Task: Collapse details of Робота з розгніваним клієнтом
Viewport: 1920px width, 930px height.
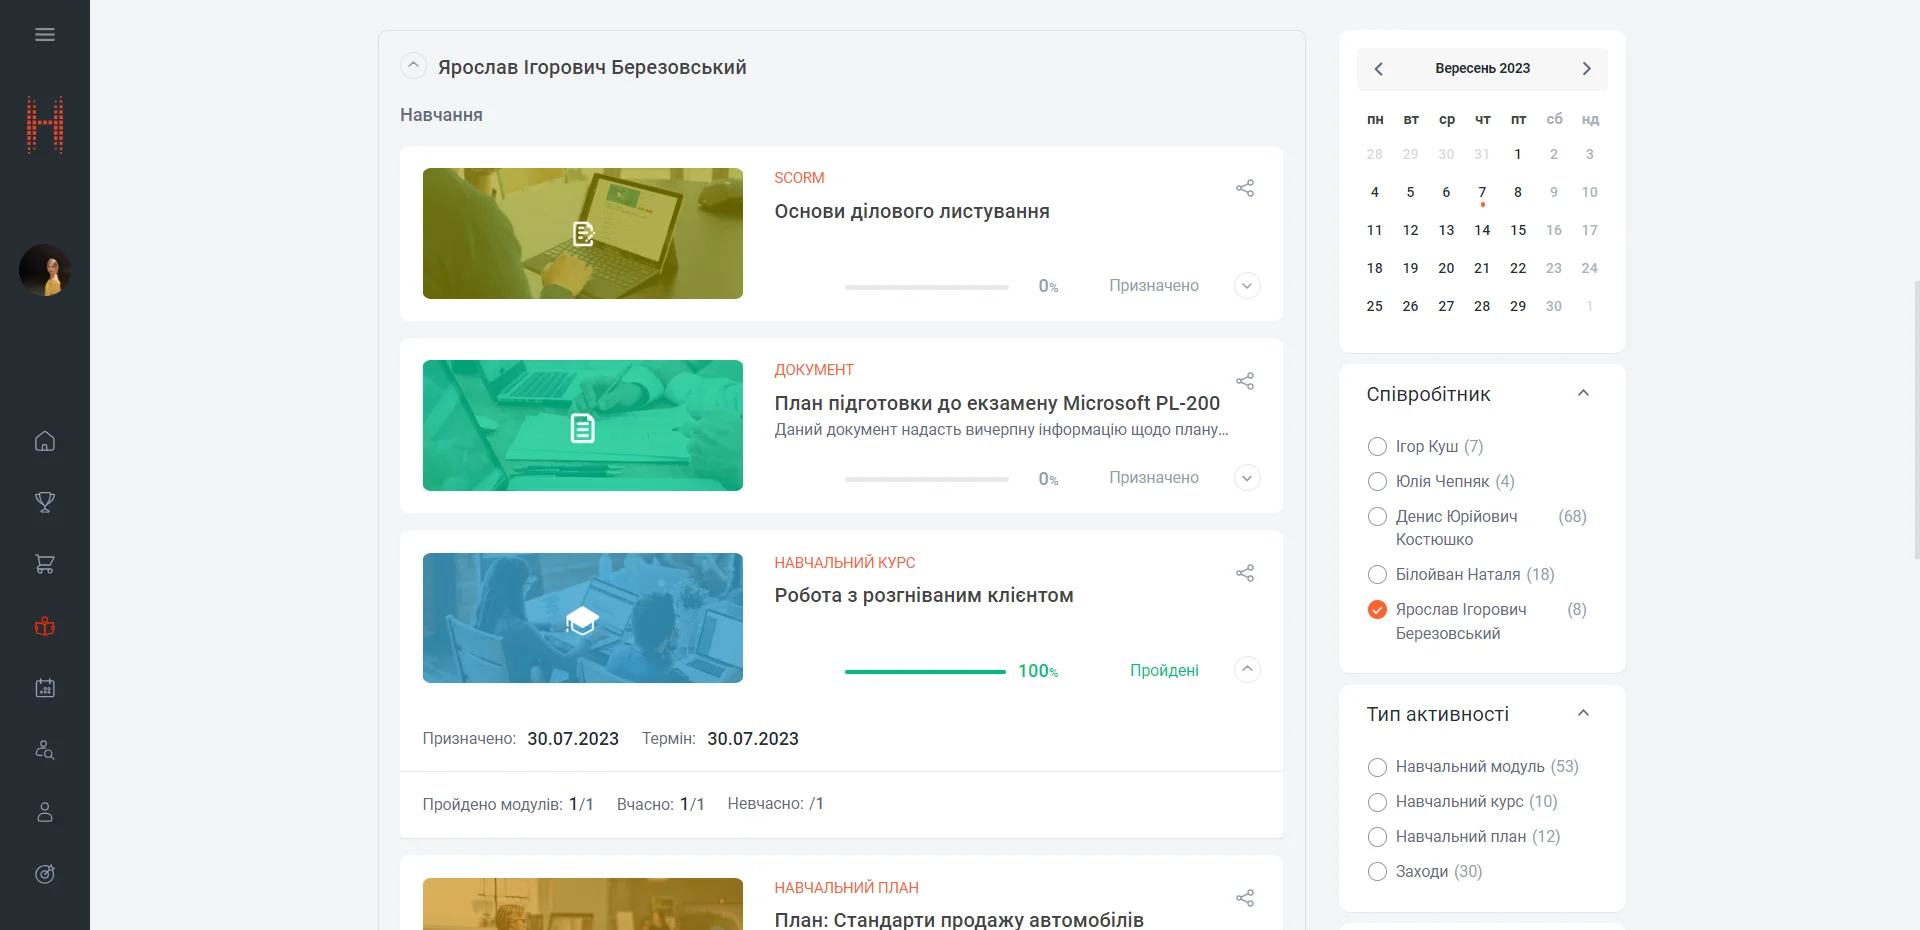Action: coord(1247,669)
